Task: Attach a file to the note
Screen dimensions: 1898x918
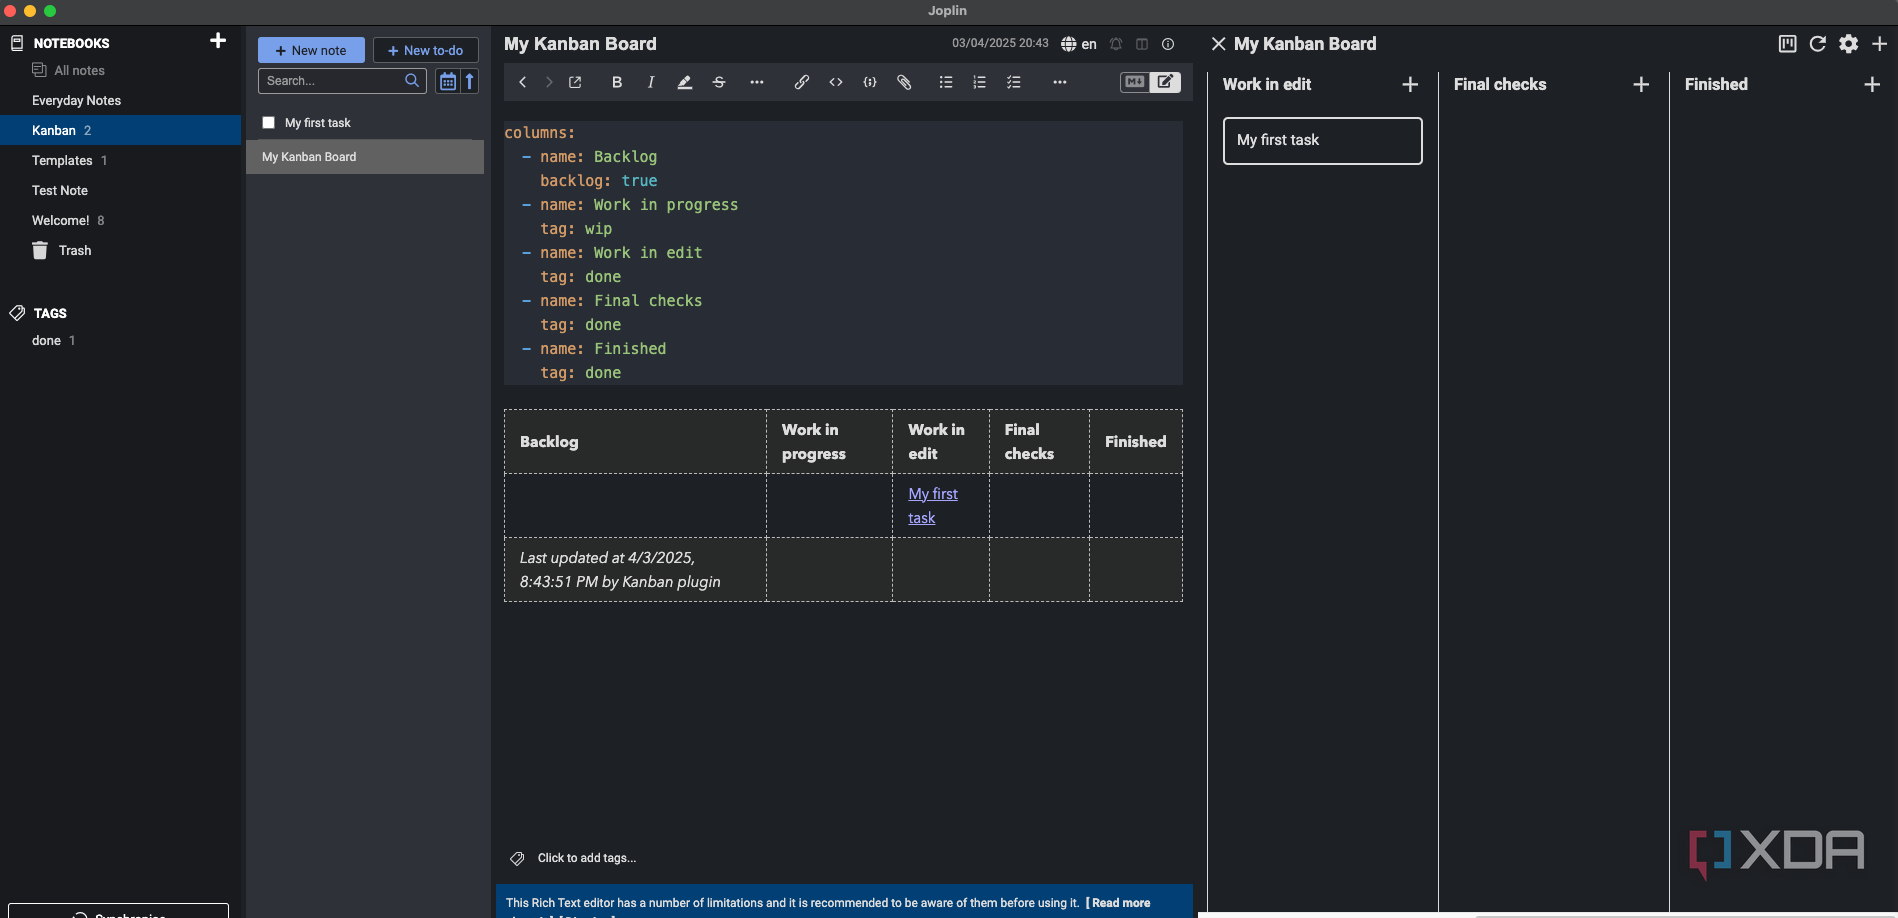Action: pyautogui.click(x=904, y=83)
